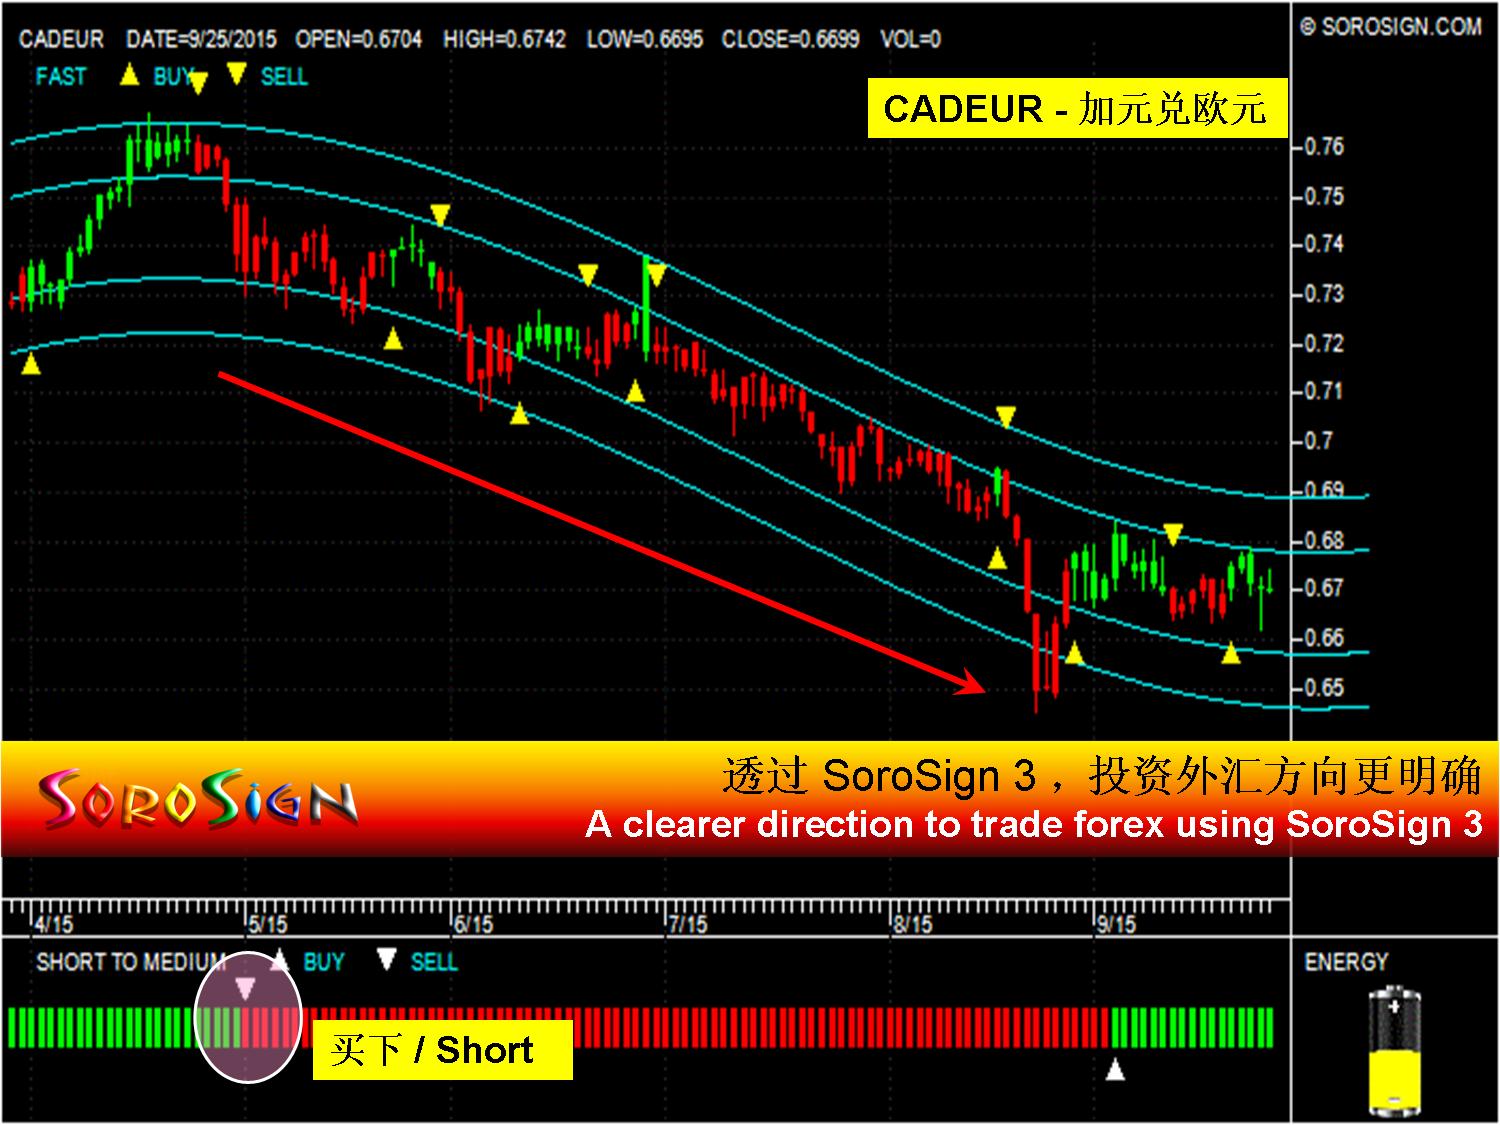Click the CADEUR symbol in the header
The height and width of the screenshot is (1125, 1500).
(x=61, y=40)
